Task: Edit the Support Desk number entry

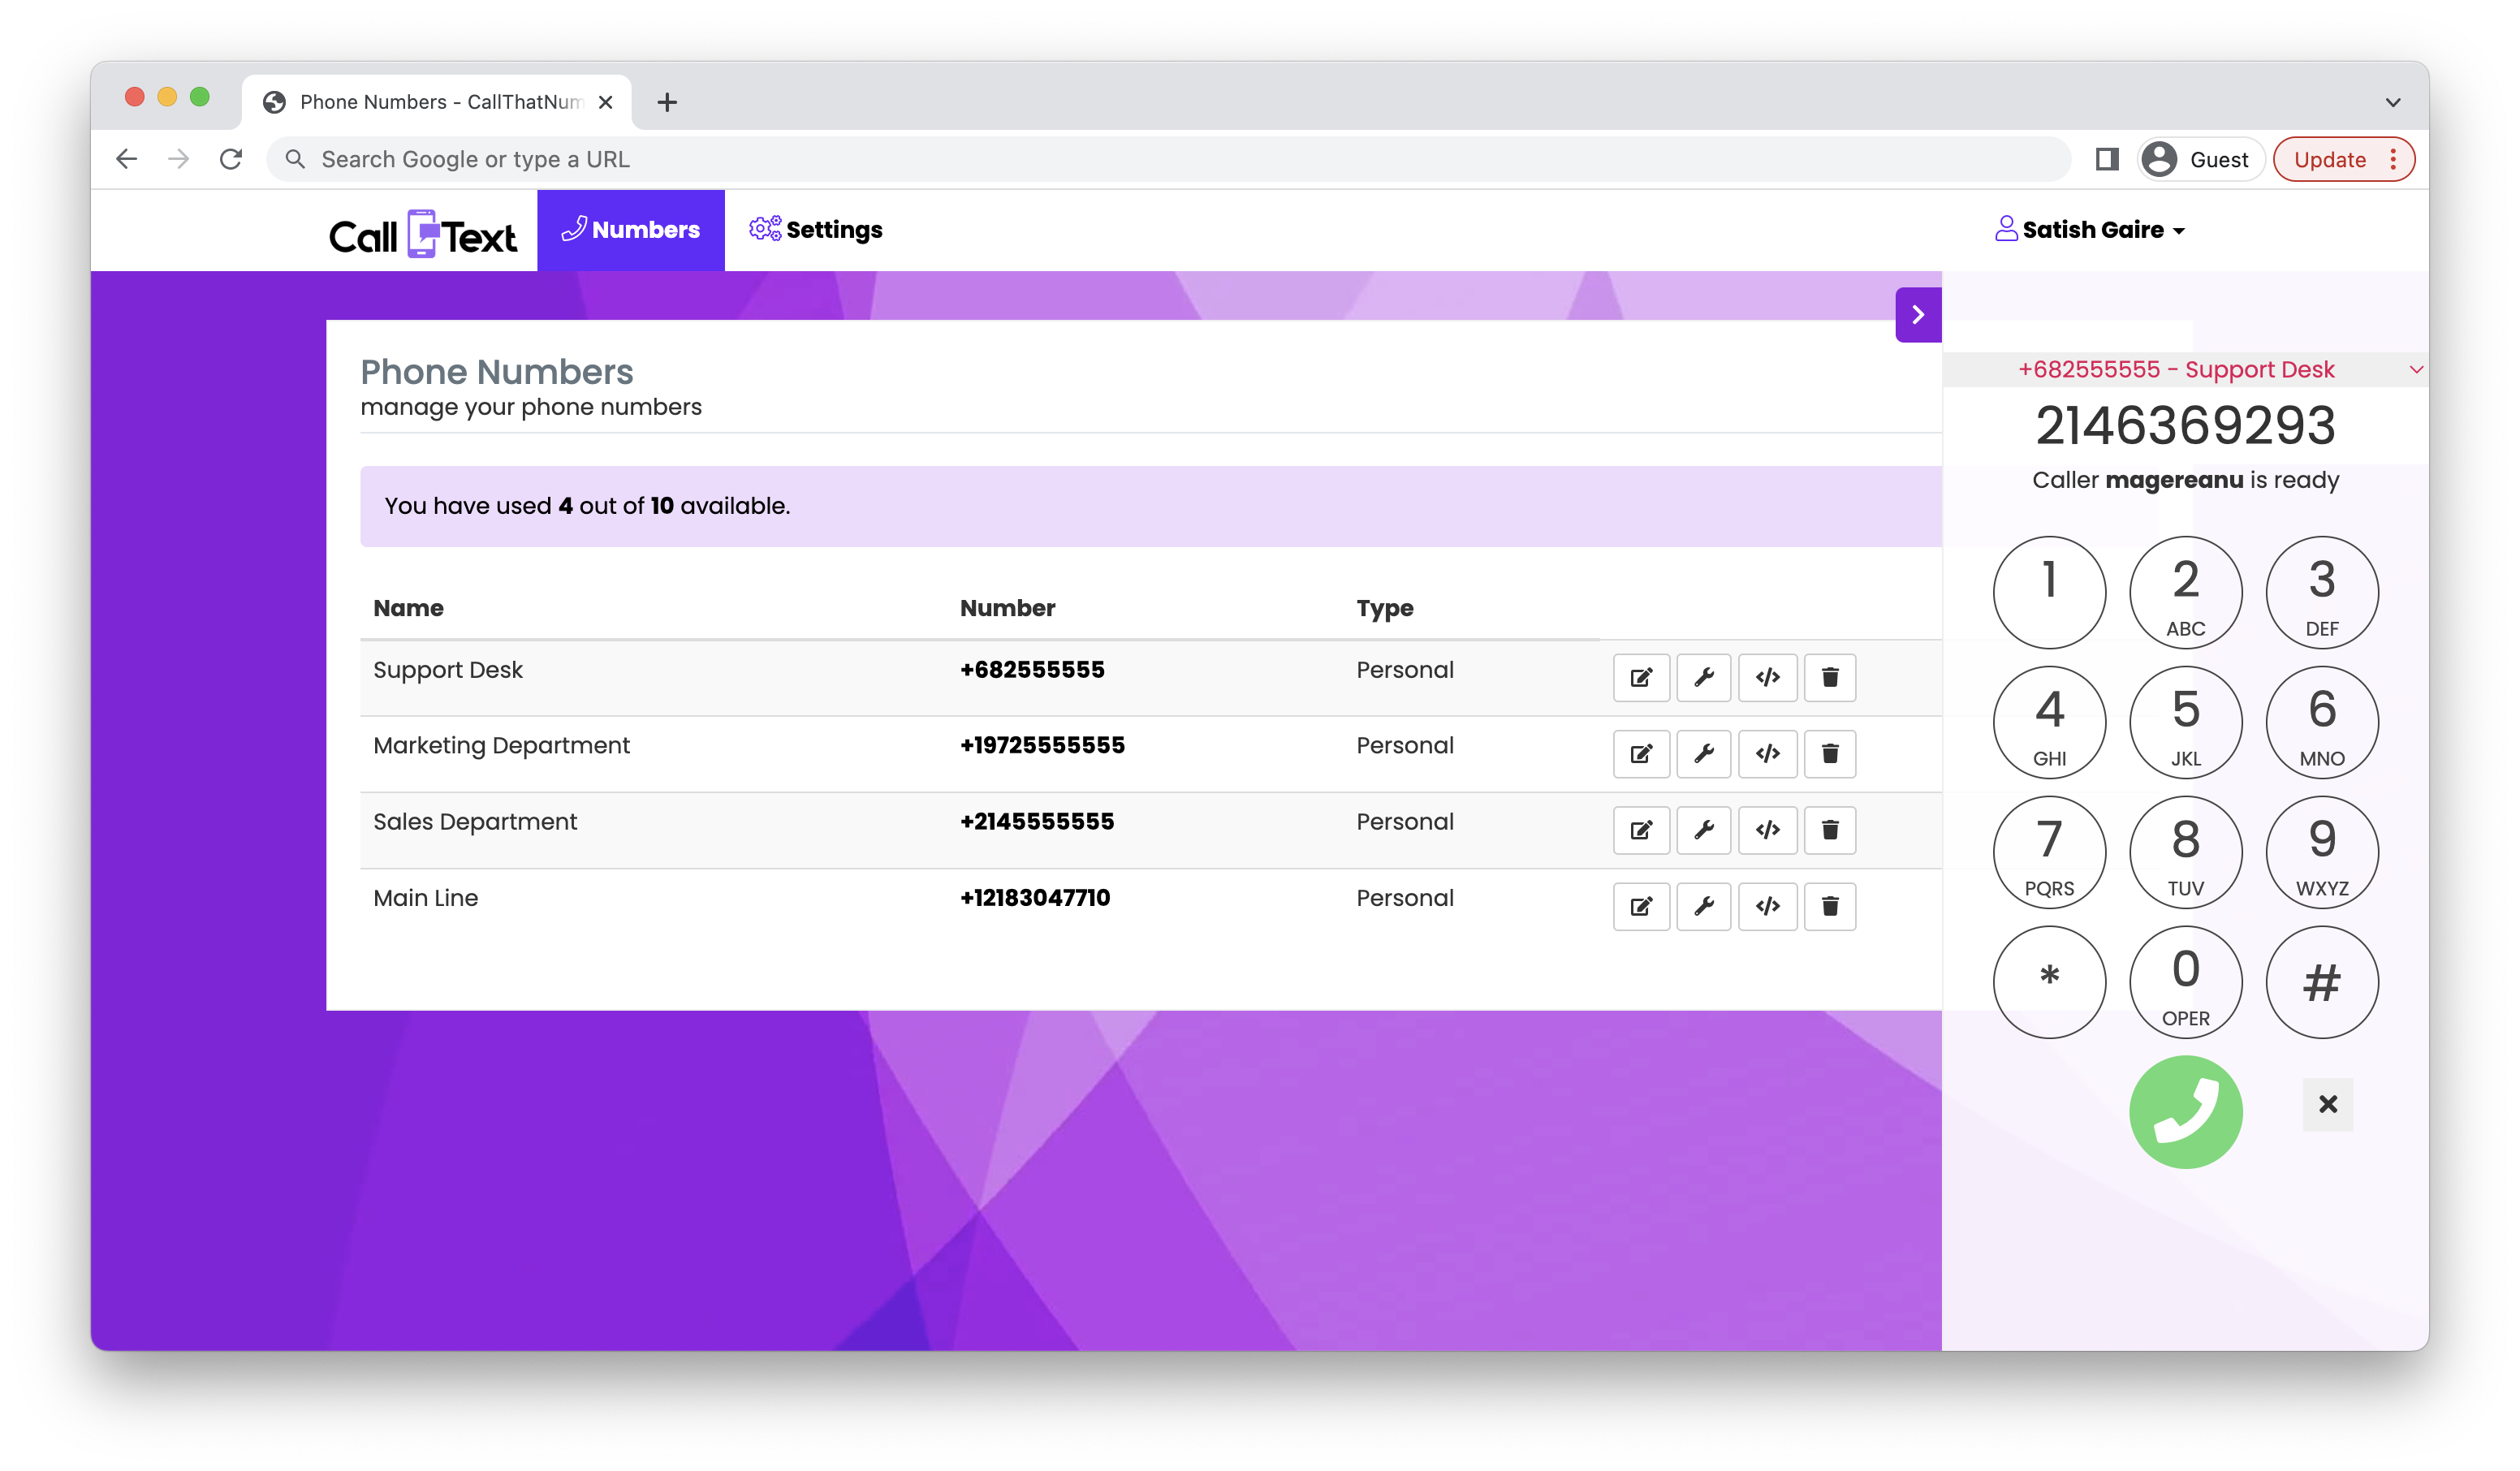Action: 1641,677
